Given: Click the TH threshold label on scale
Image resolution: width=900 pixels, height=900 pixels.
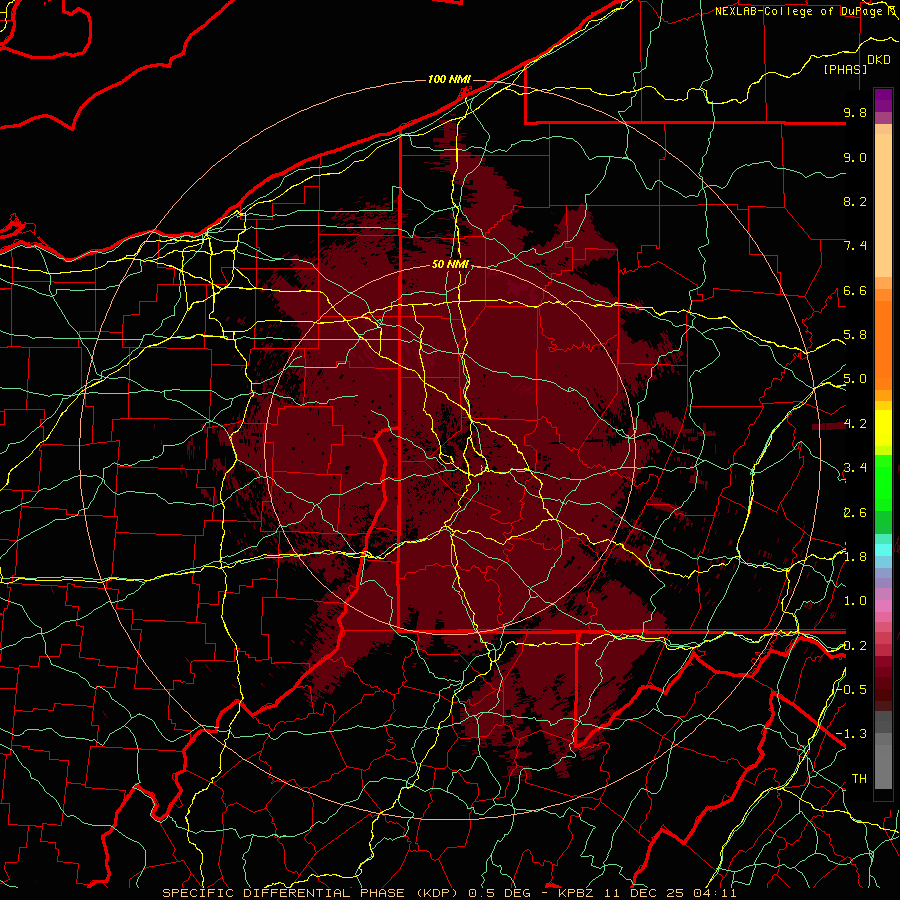Looking at the screenshot, I should click(x=859, y=779).
